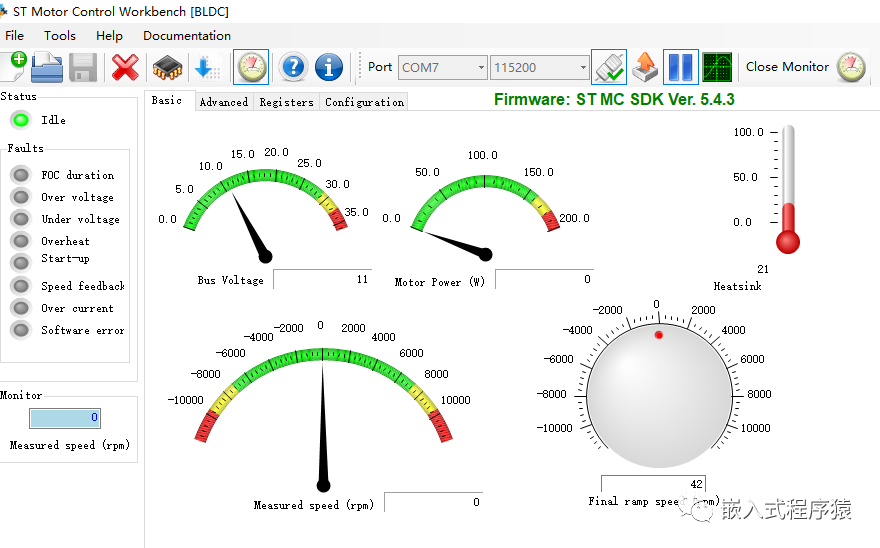The image size is (880, 548).
Task: Expand the COM7 port dropdown
Action: [x=480, y=67]
